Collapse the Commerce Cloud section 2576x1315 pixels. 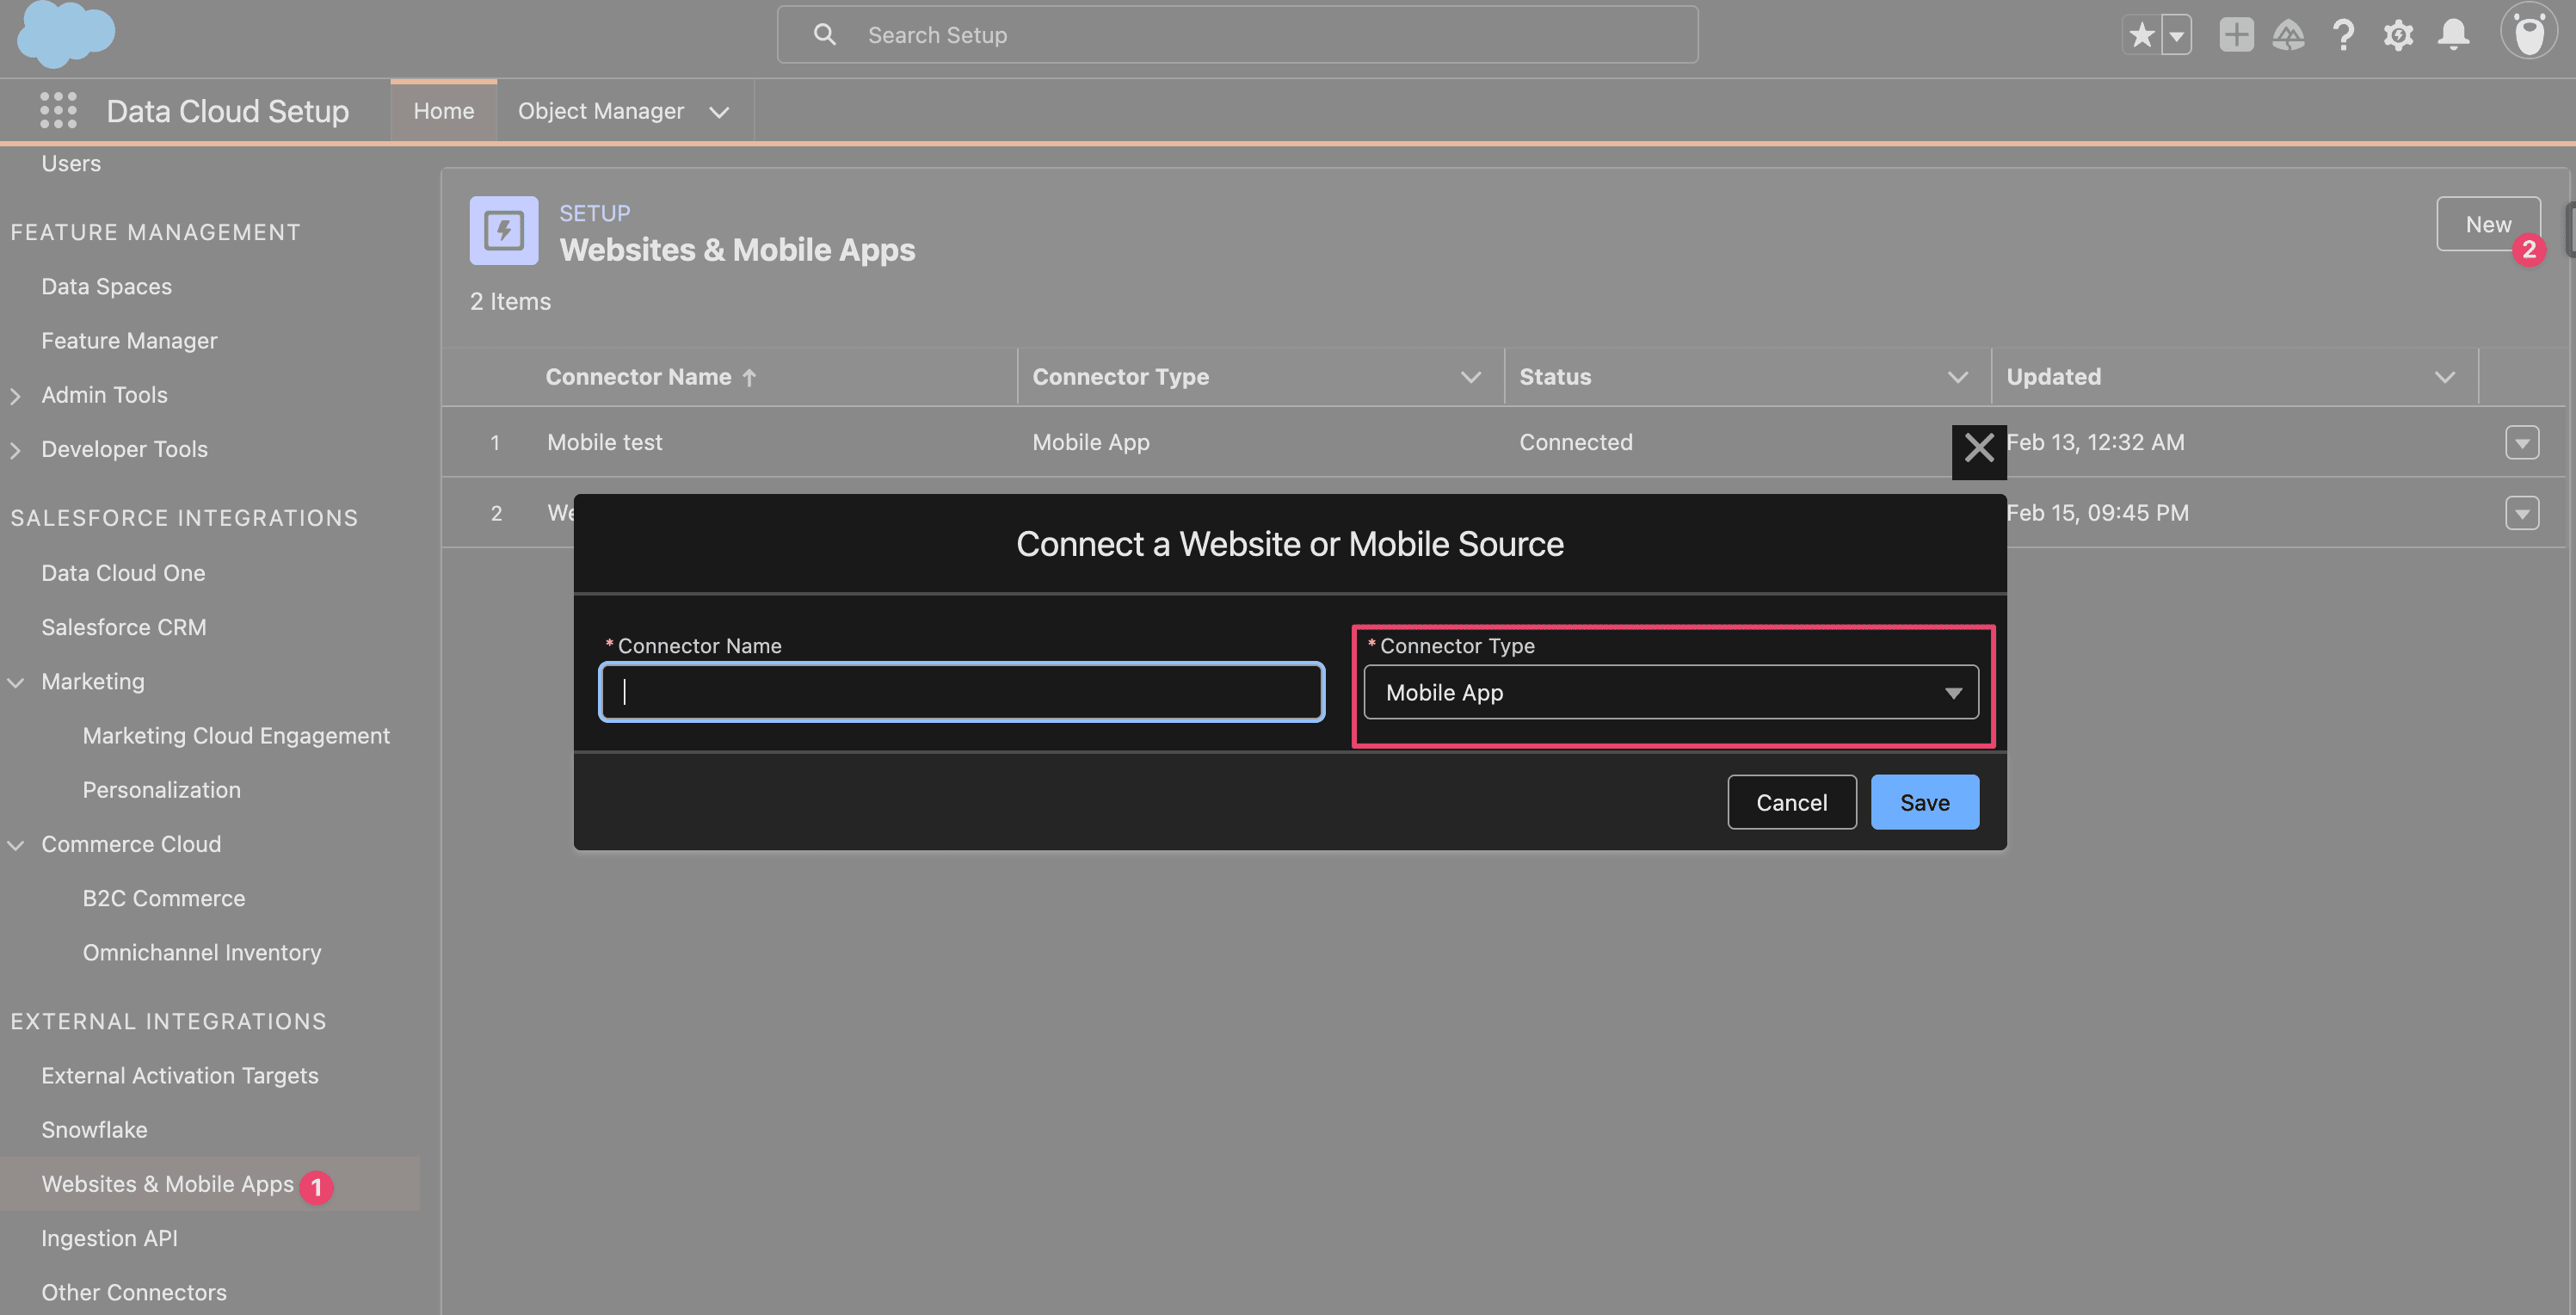(x=16, y=845)
